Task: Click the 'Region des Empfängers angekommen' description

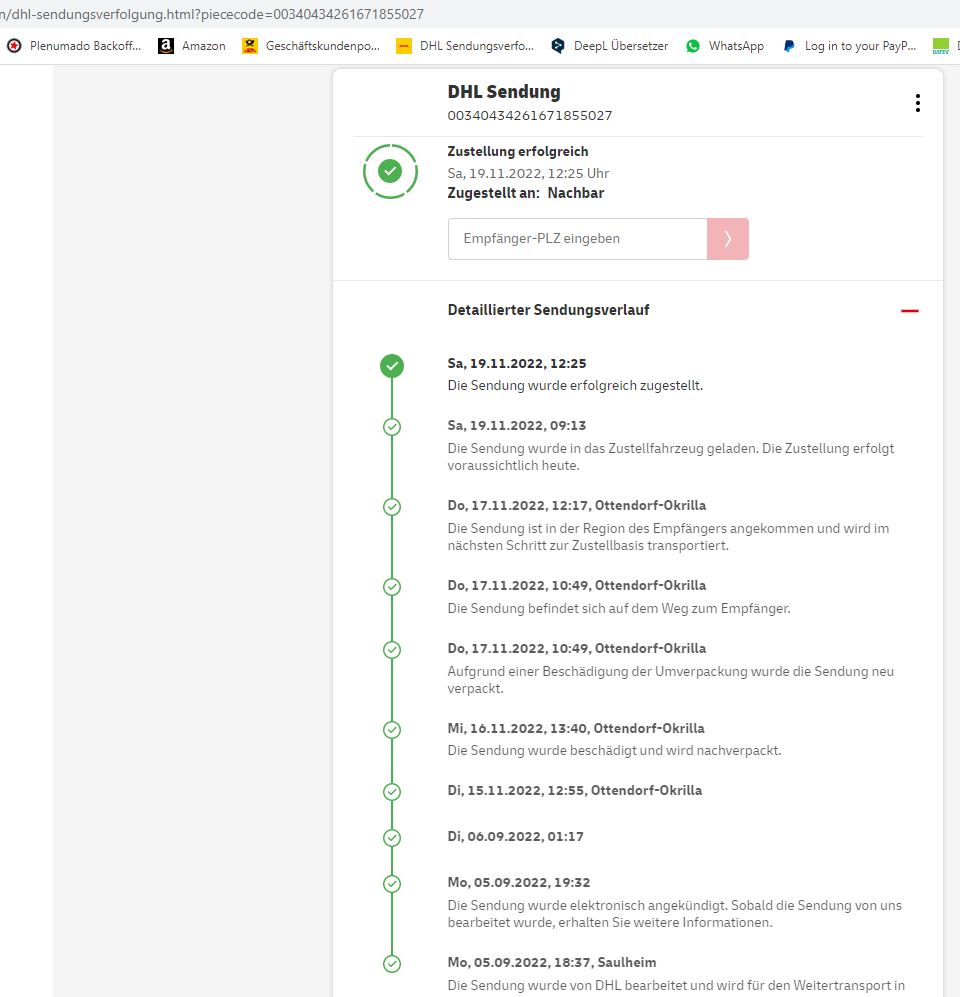Action: point(668,537)
